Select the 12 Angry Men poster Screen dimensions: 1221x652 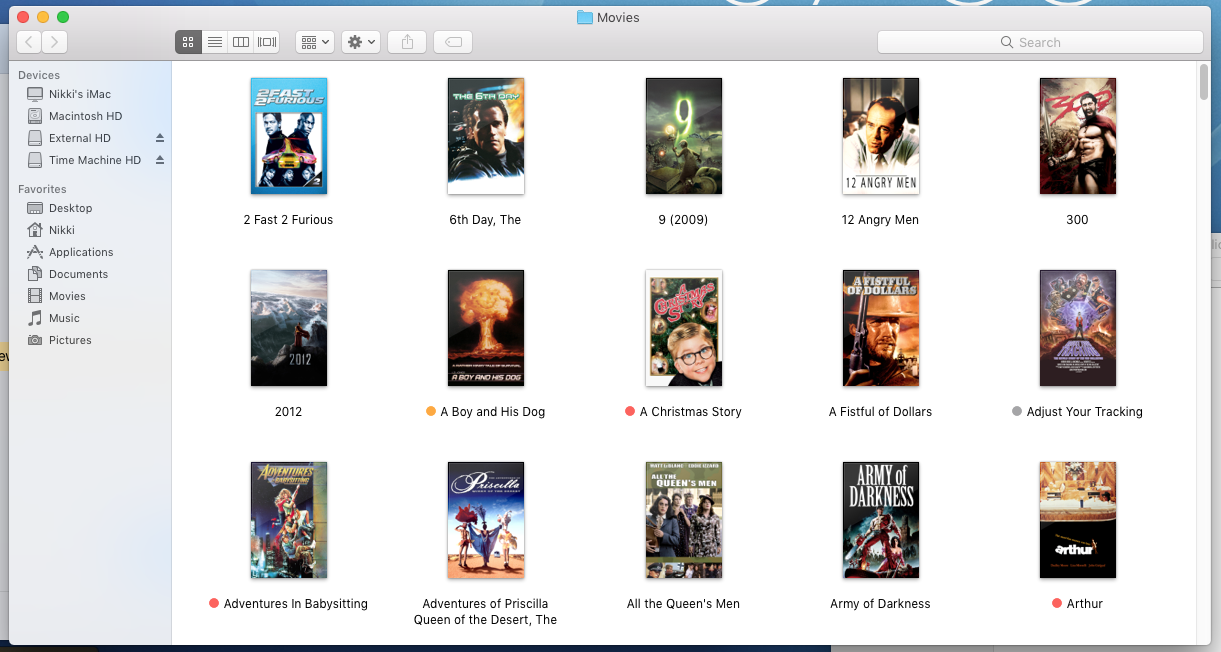click(880, 136)
